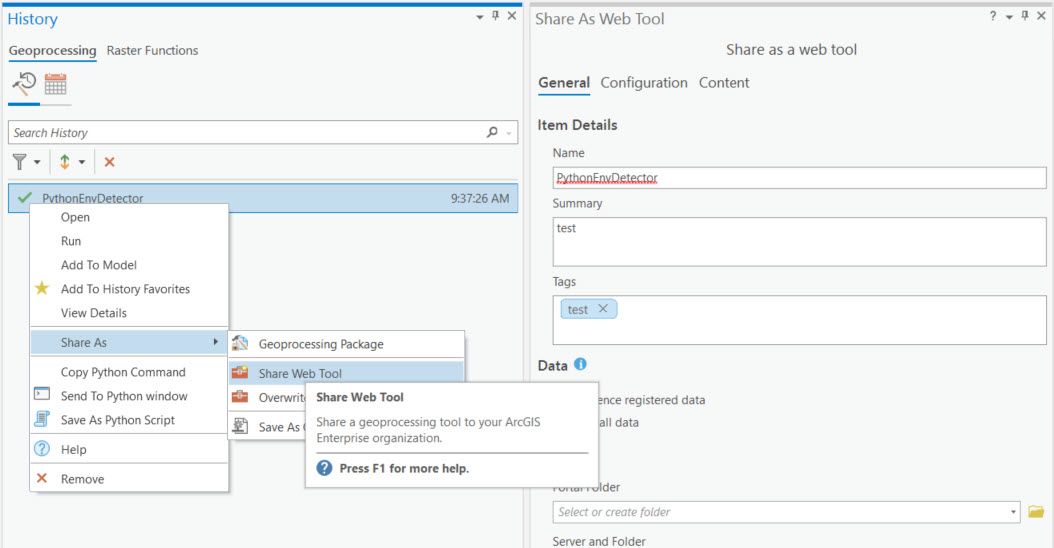Remove the 'test' tag
This screenshot has height=548, width=1054.
point(603,309)
